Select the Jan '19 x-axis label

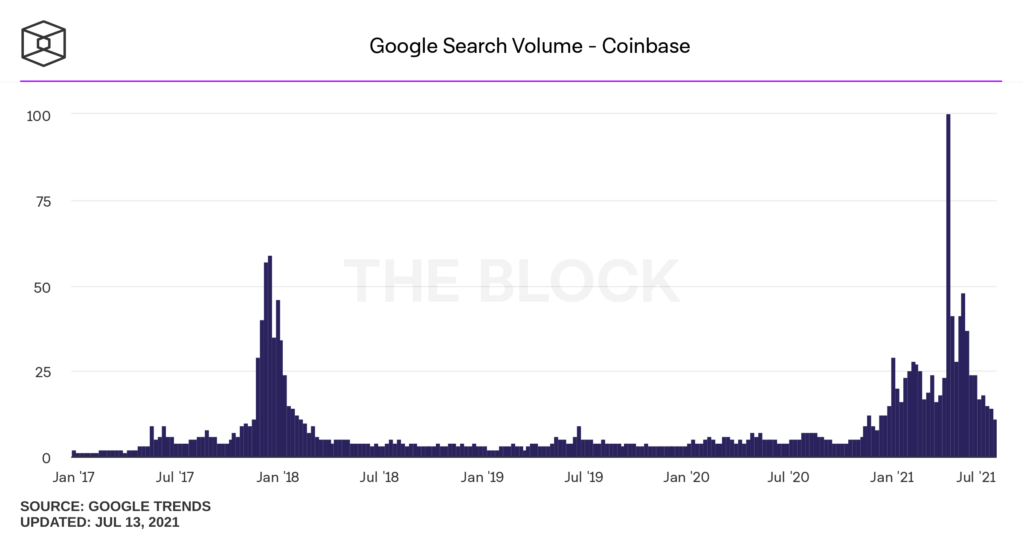pos(482,479)
